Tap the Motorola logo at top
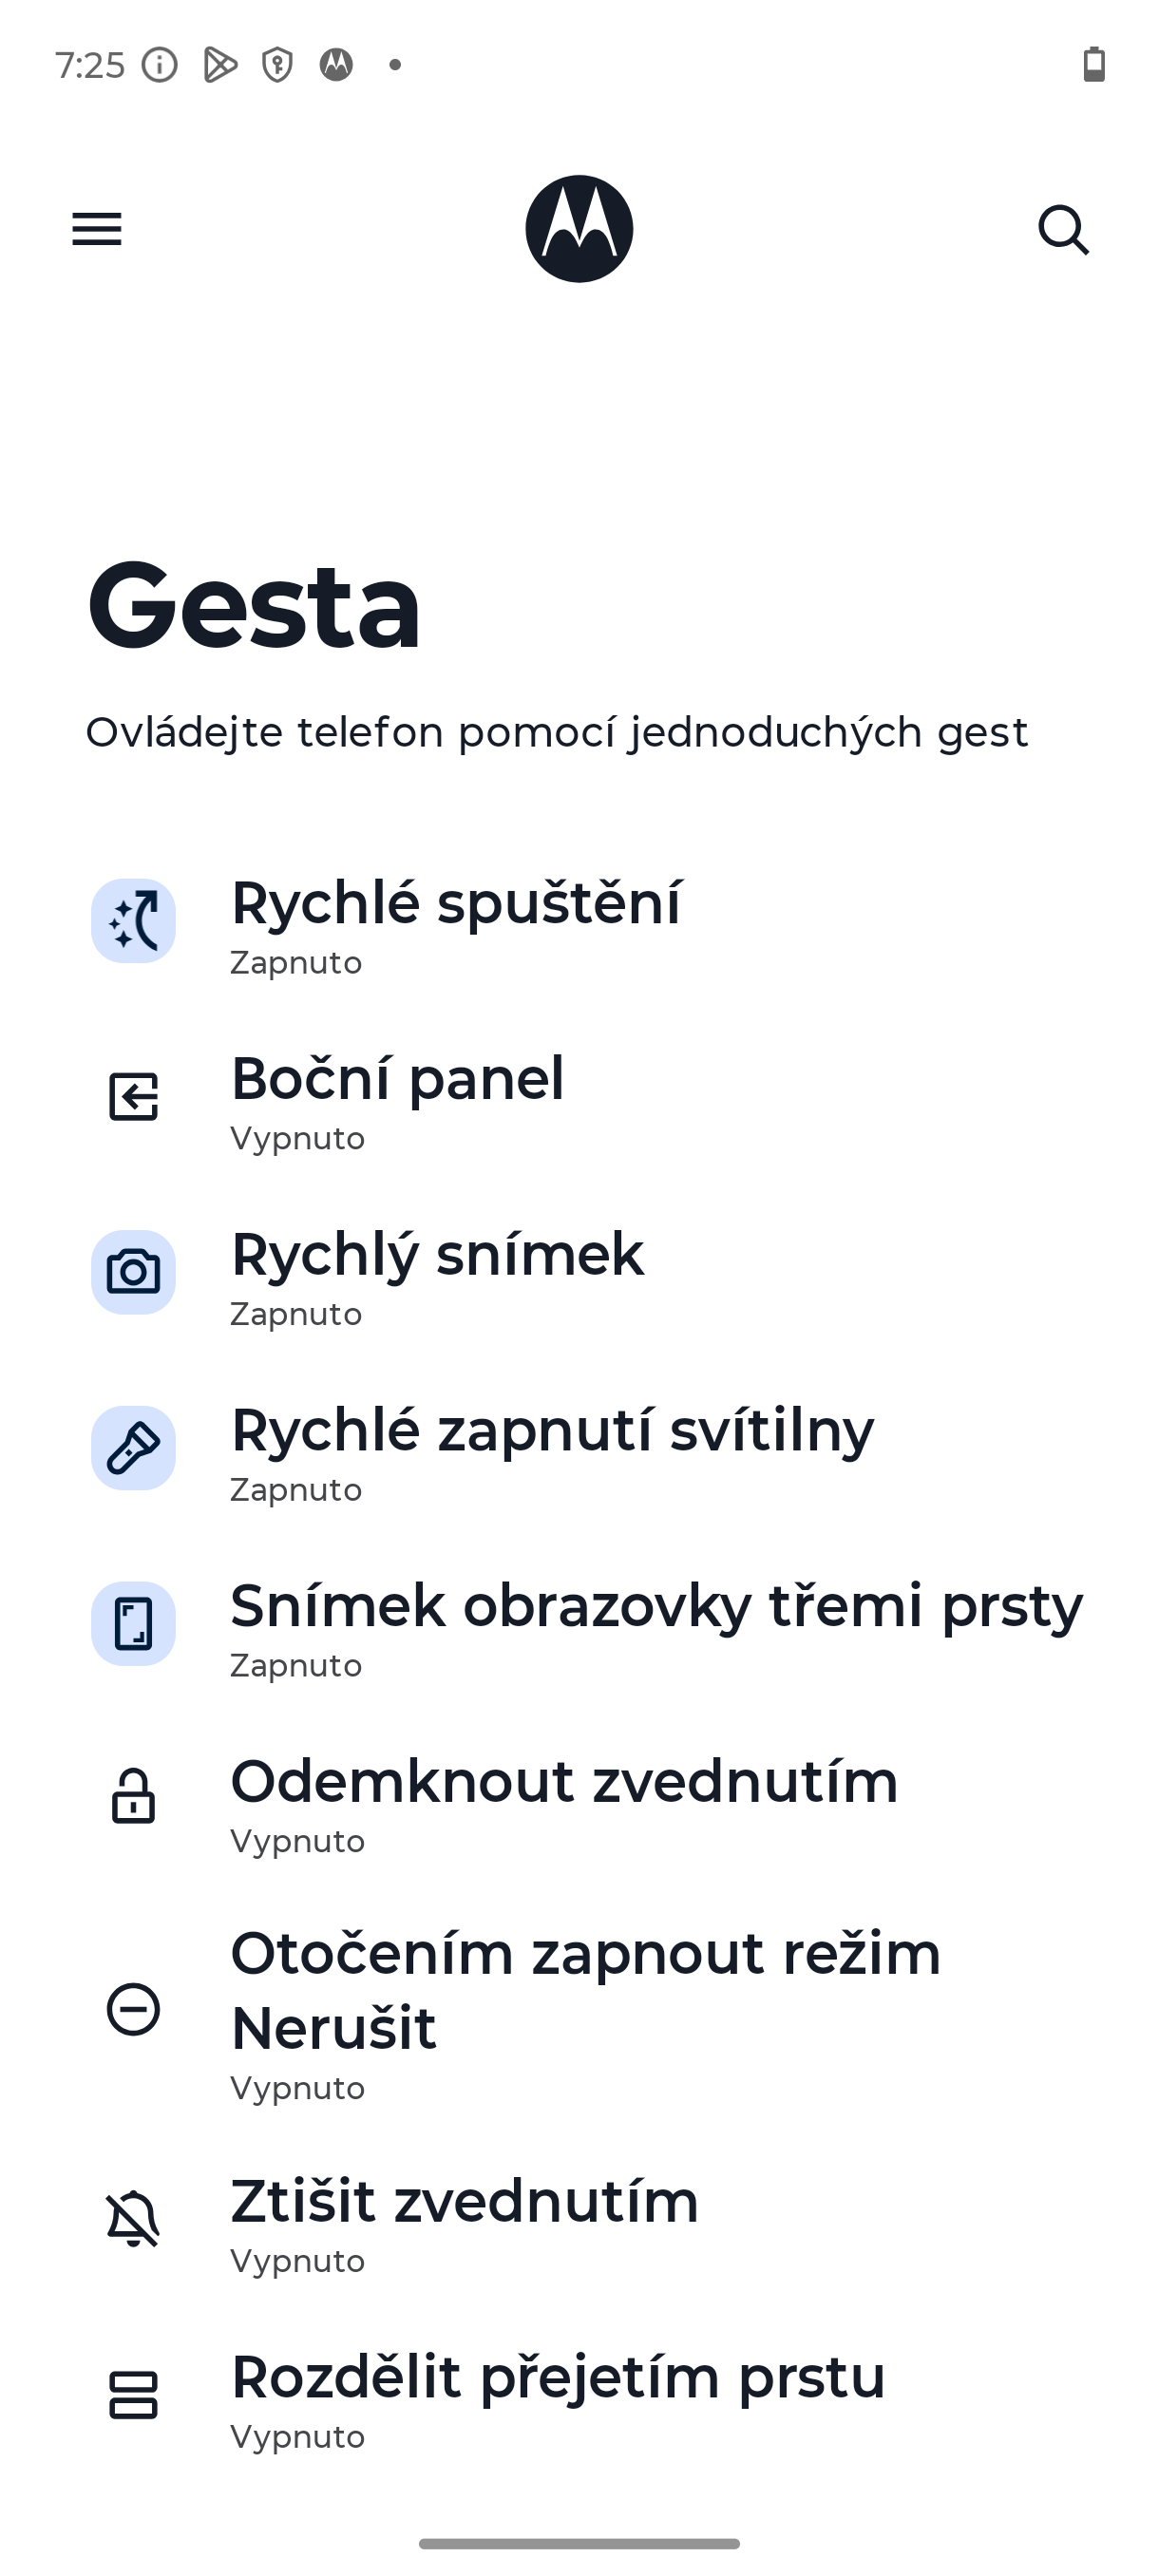The image size is (1159, 2576). (579, 229)
